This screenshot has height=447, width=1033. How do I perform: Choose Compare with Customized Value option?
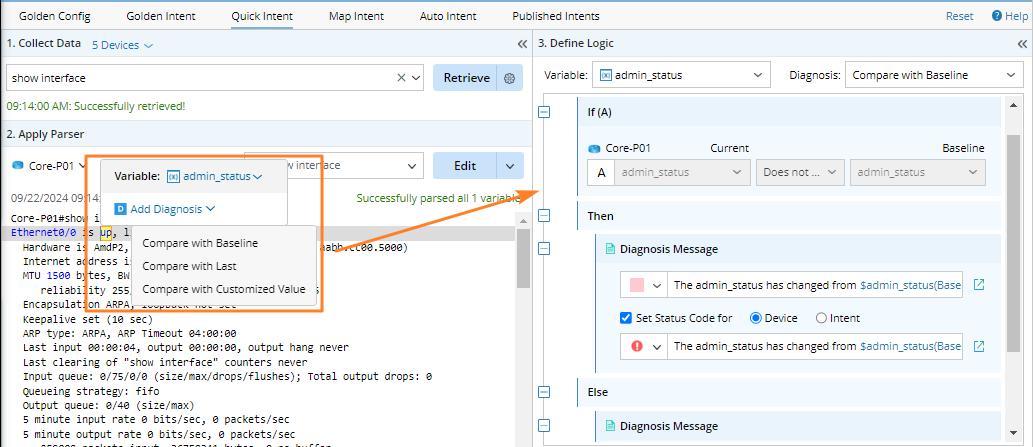click(x=224, y=289)
